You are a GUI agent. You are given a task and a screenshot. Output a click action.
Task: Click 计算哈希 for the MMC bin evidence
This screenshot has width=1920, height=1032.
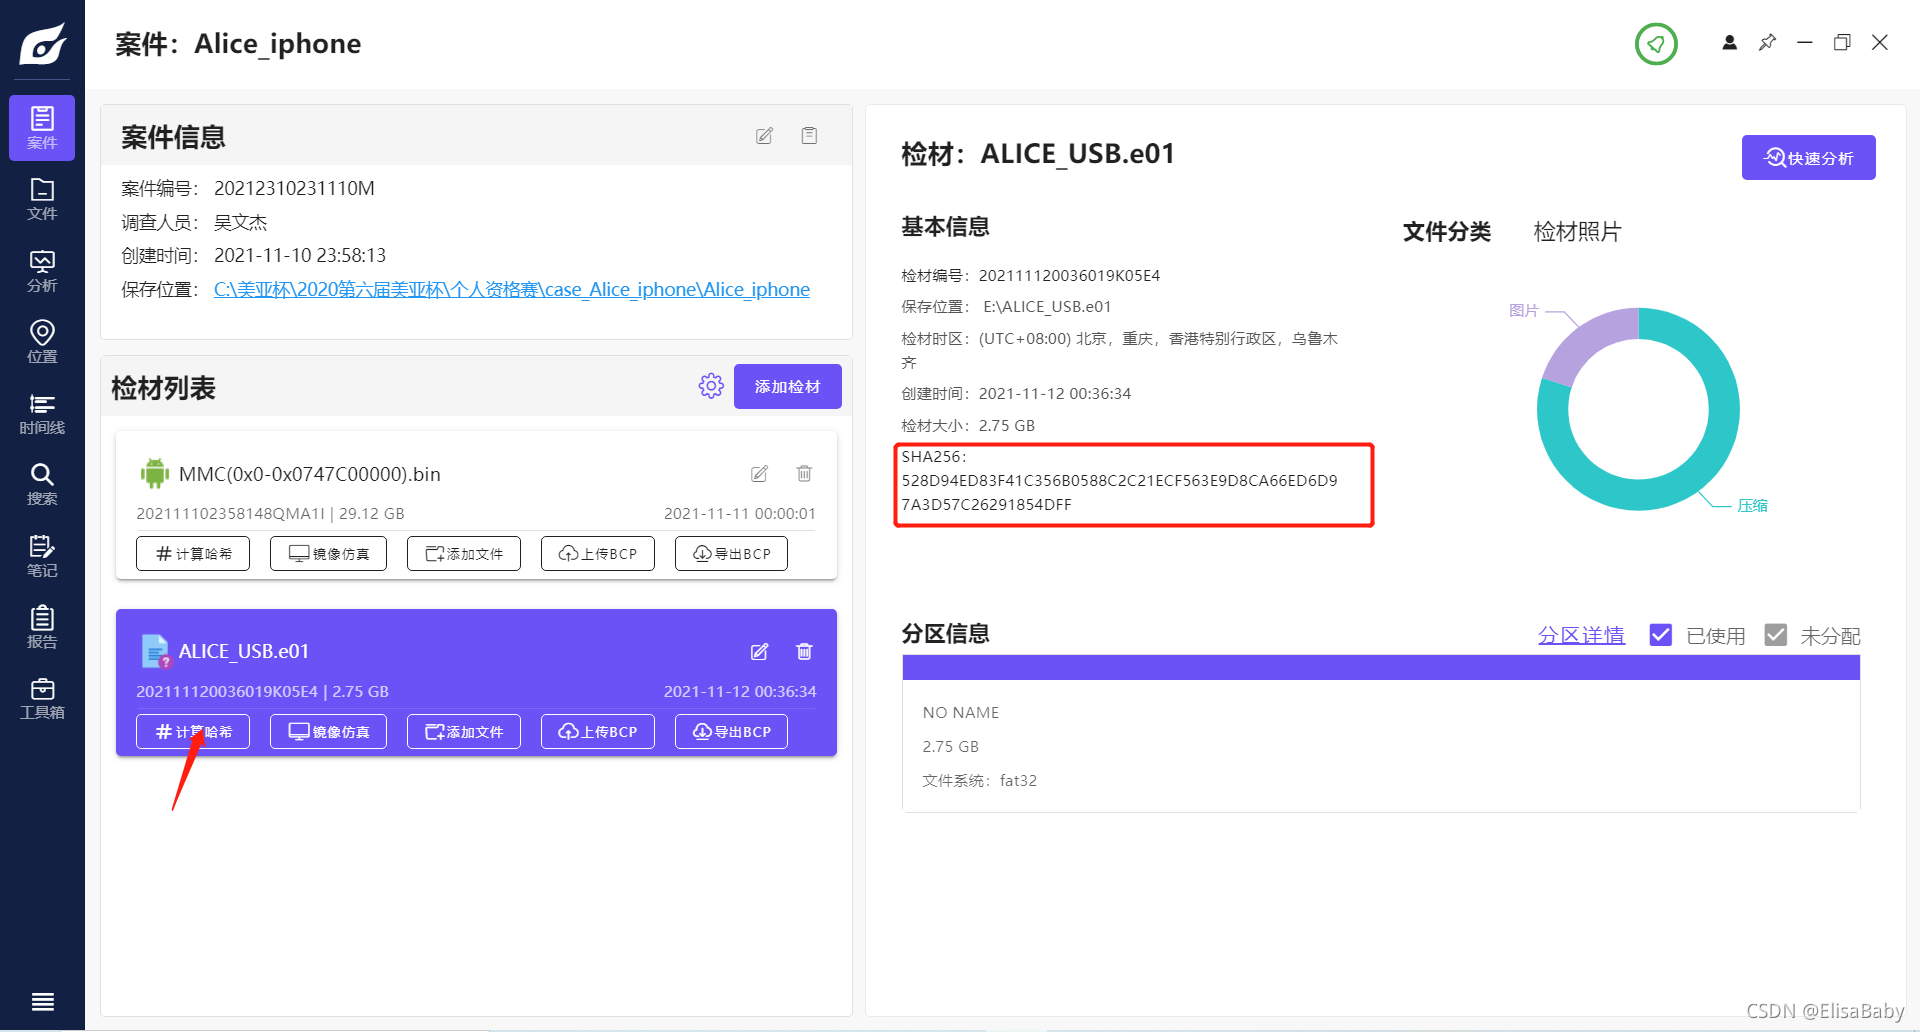[x=193, y=554]
